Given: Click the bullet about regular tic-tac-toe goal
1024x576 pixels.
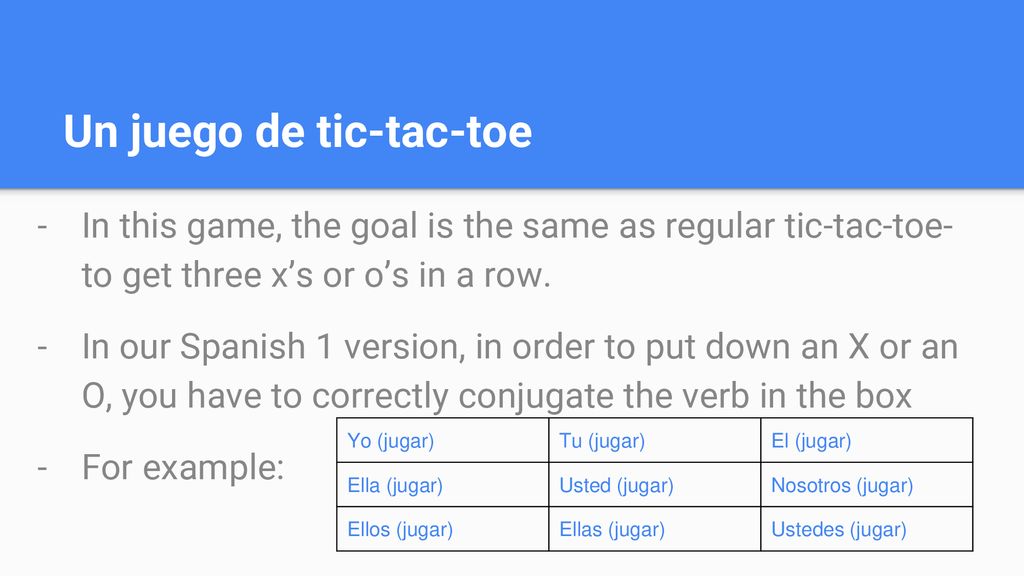Looking at the screenshot, I should click(x=517, y=250).
